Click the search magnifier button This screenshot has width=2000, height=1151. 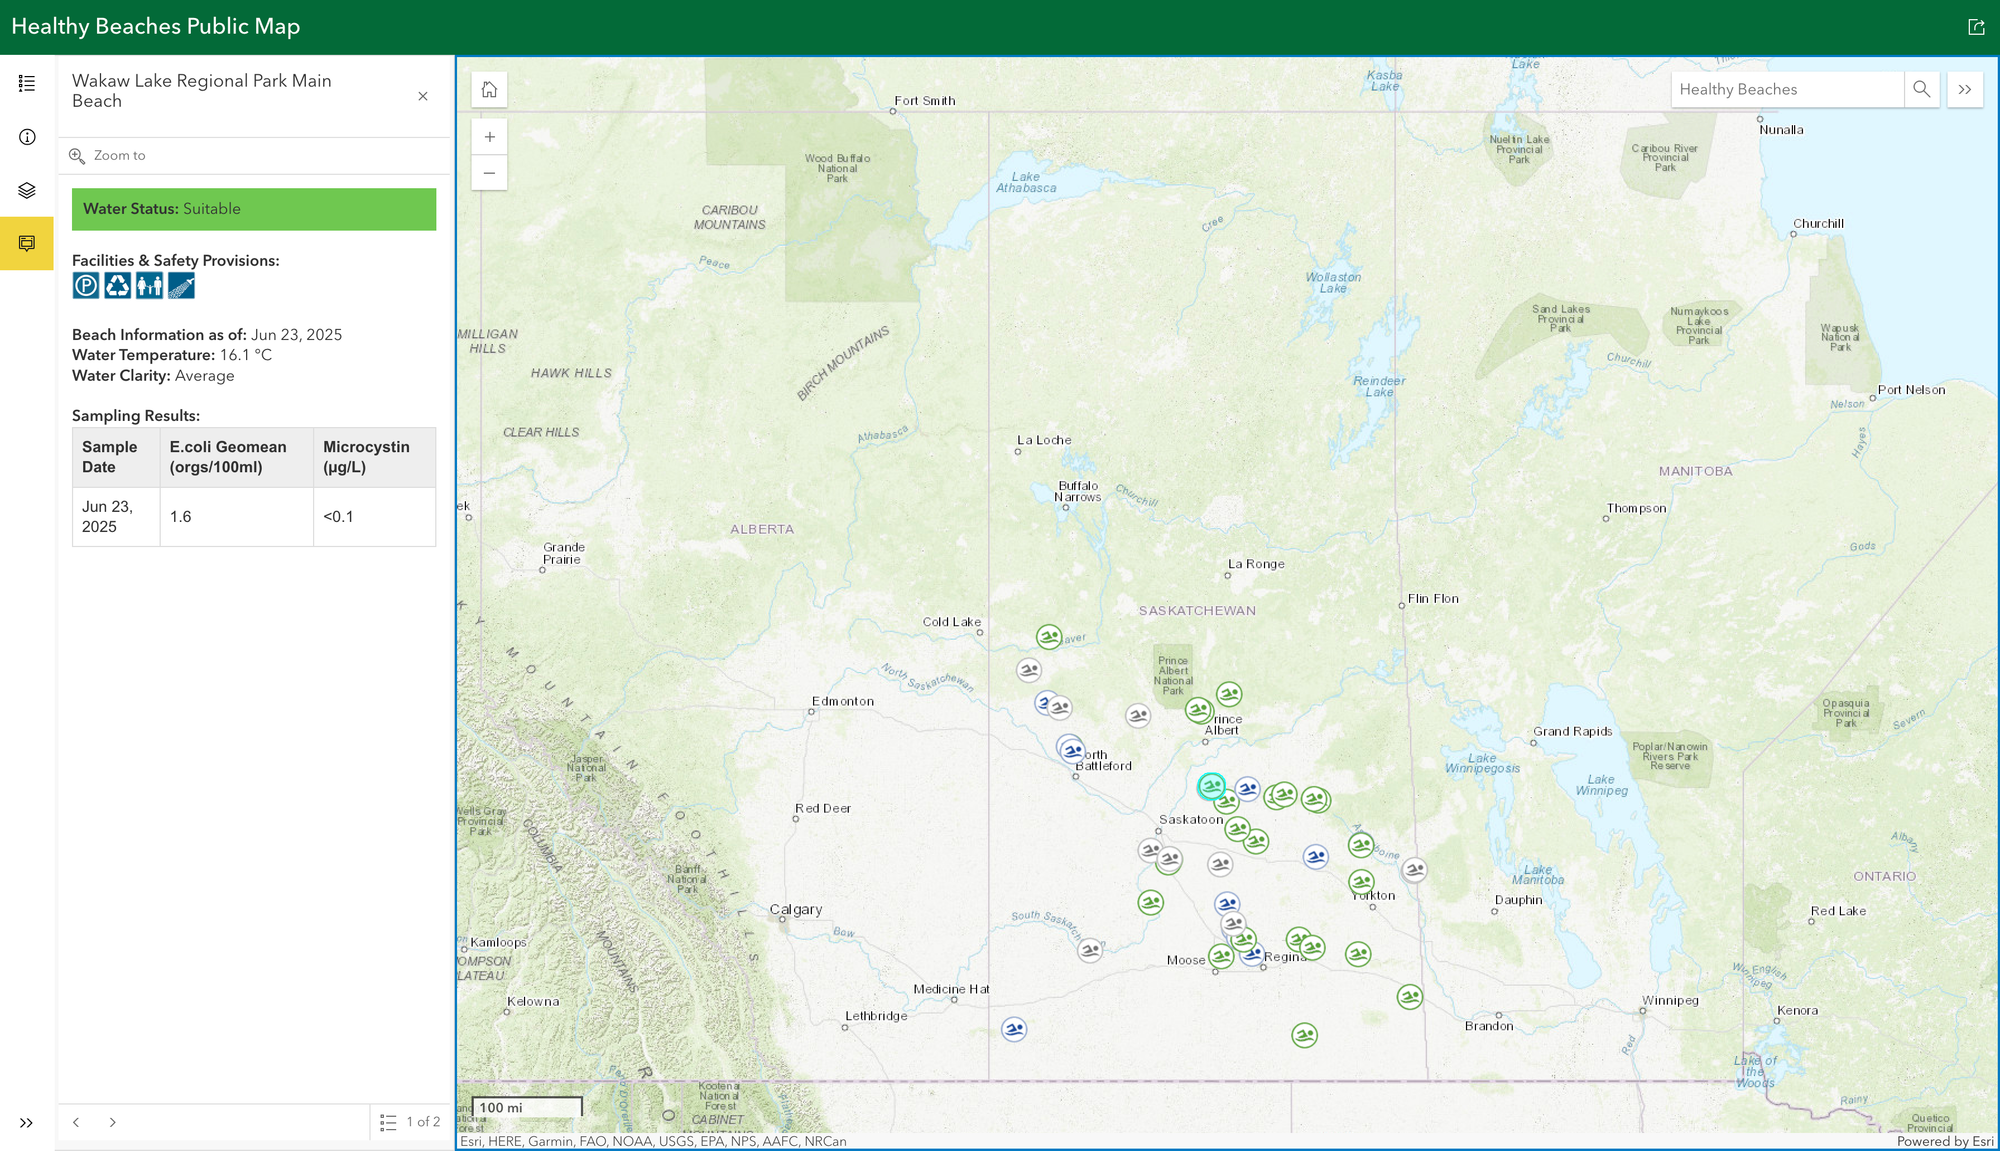tap(1921, 89)
